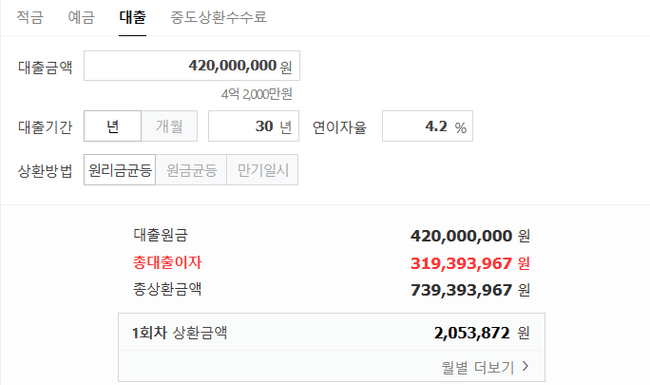Switch to the 적금 tab
Screen dimensions: 650x385
(30, 17)
